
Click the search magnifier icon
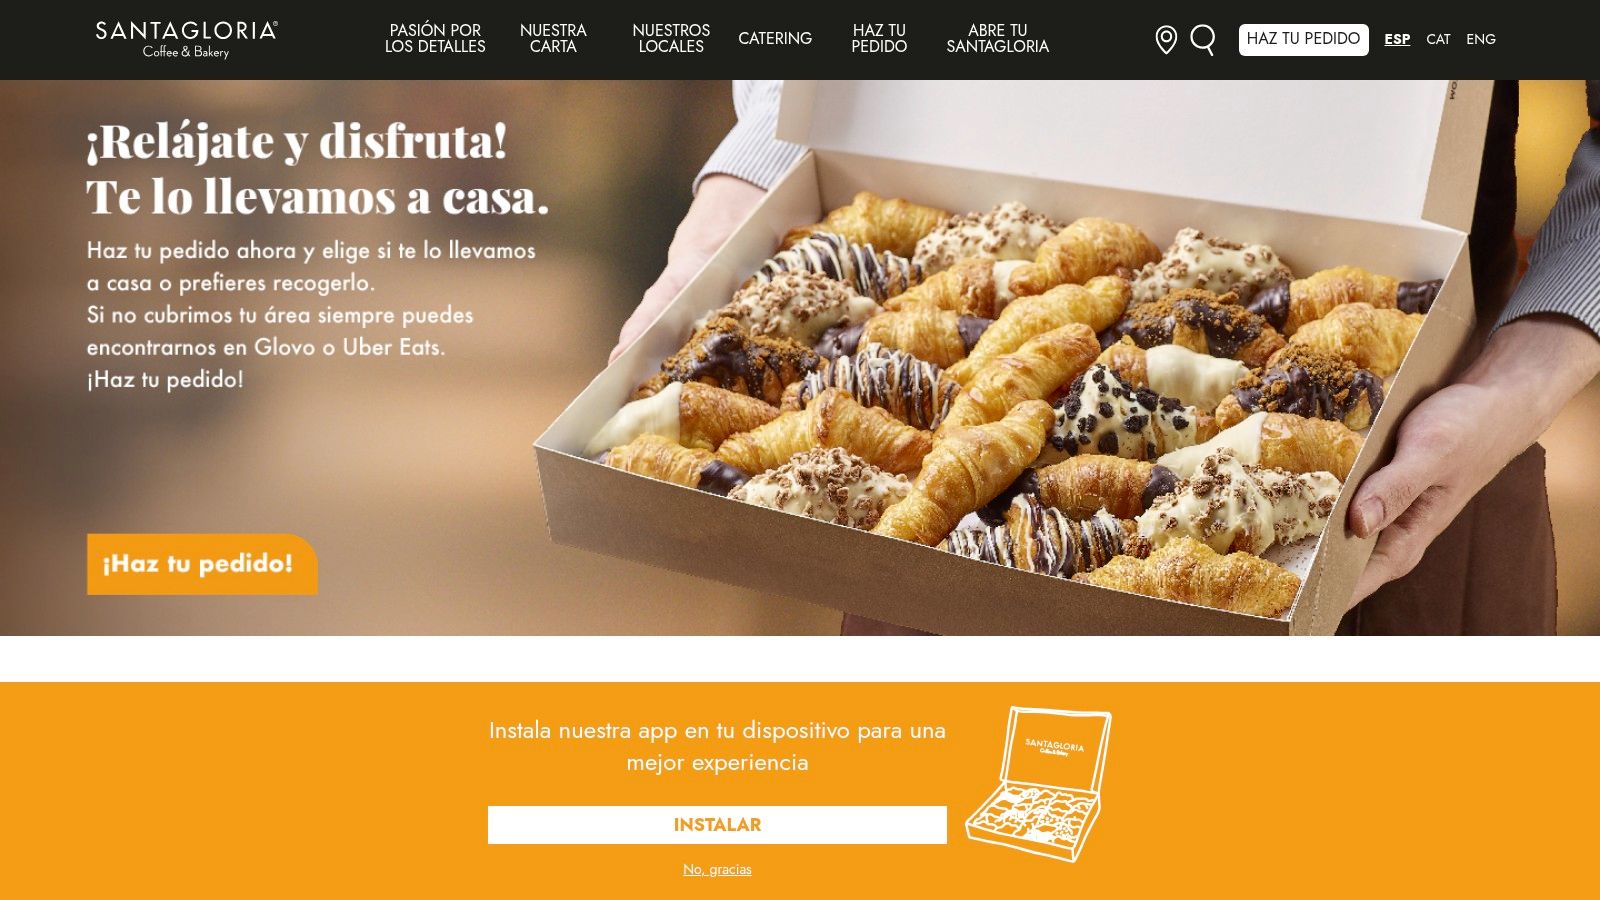1203,40
